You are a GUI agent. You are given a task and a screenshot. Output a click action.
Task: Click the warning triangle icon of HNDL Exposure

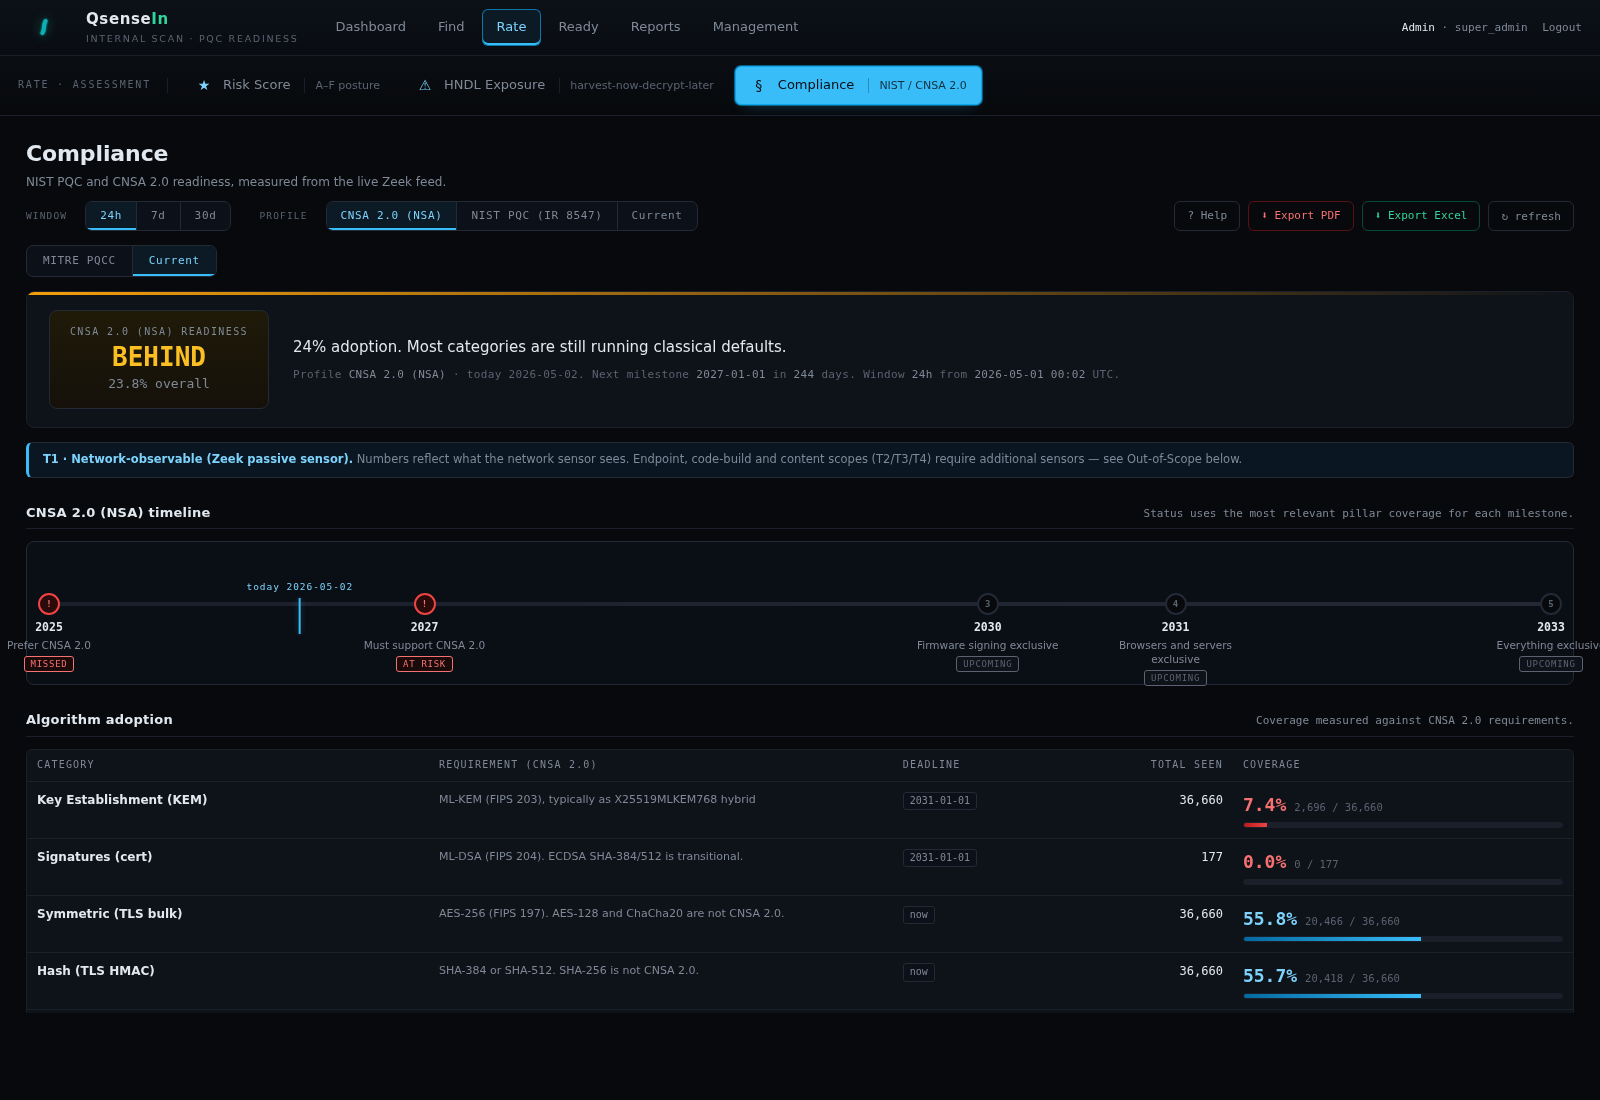click(x=425, y=86)
